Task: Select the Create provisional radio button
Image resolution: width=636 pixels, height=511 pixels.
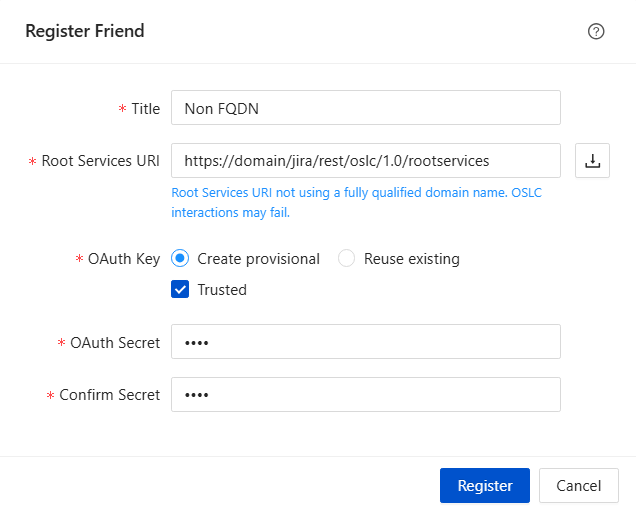Action: pyautogui.click(x=181, y=258)
